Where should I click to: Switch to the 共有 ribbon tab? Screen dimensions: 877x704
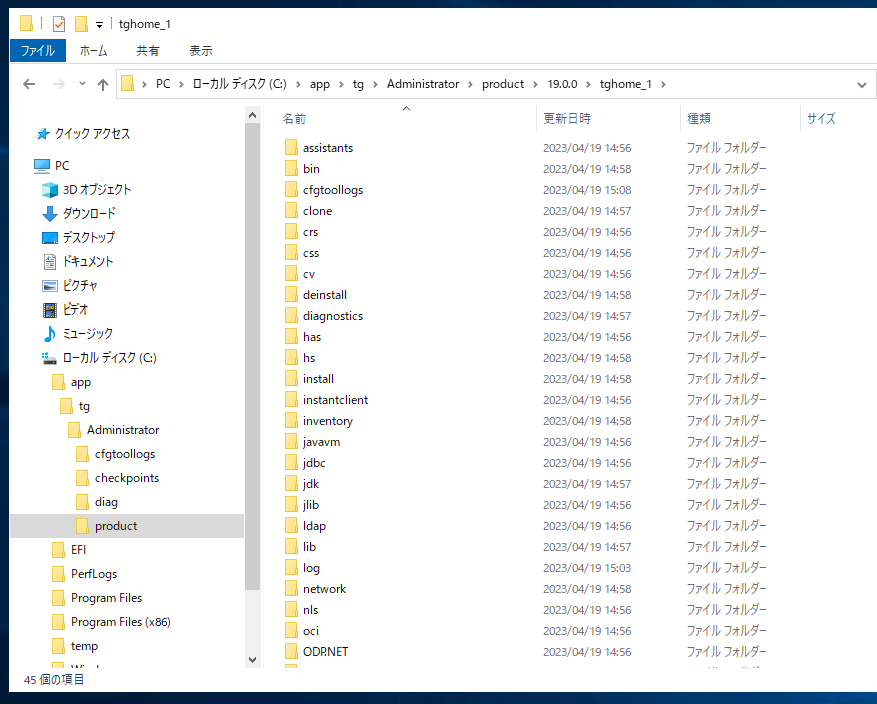click(x=148, y=51)
